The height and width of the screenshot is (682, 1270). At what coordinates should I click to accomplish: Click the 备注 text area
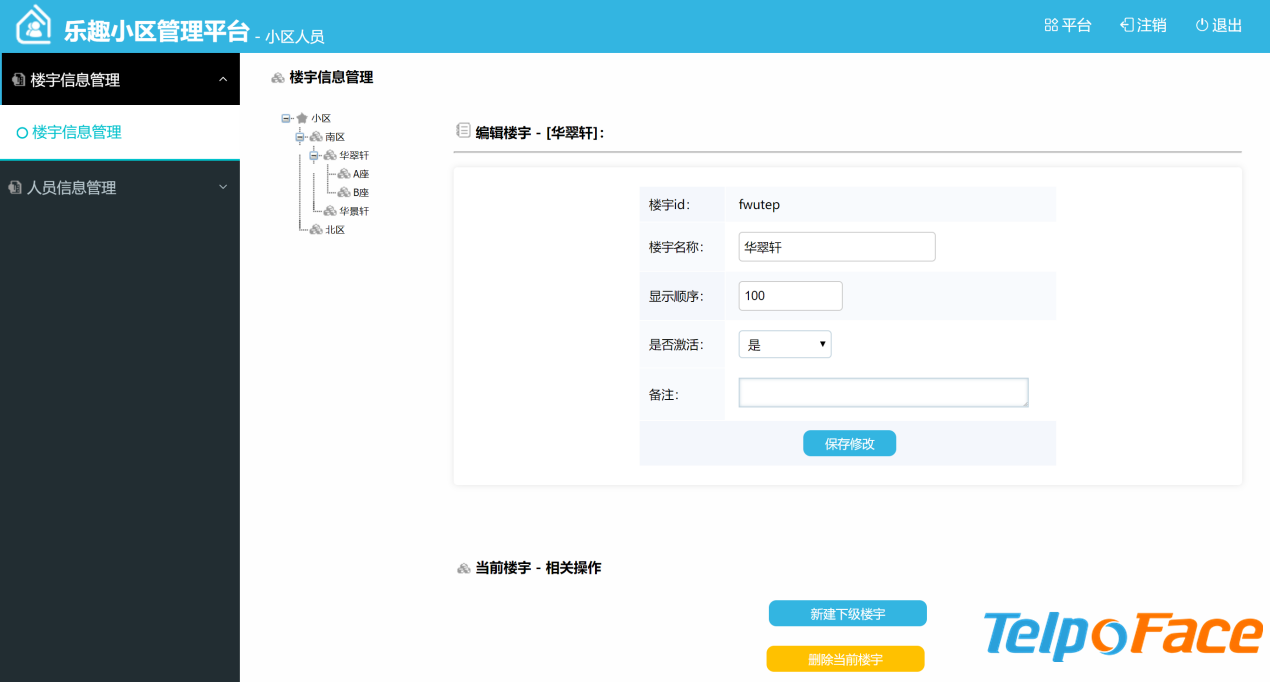[883, 393]
